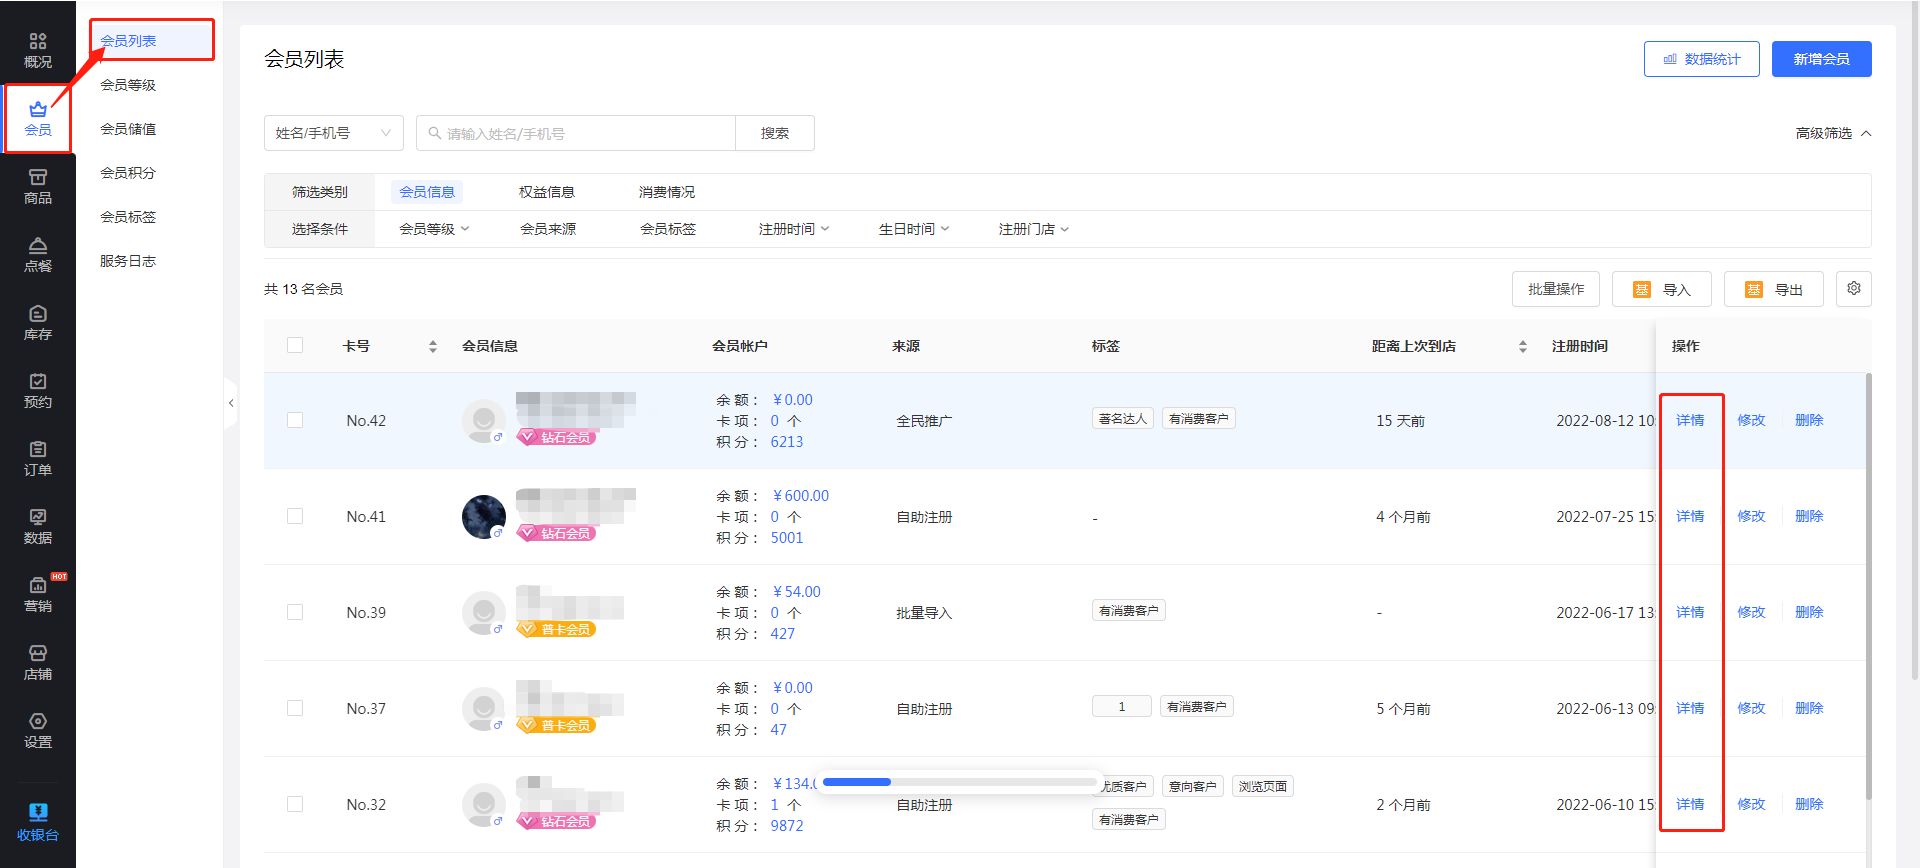The width and height of the screenshot is (1920, 868).
Task: Check the box for member No.37
Action: point(295,708)
